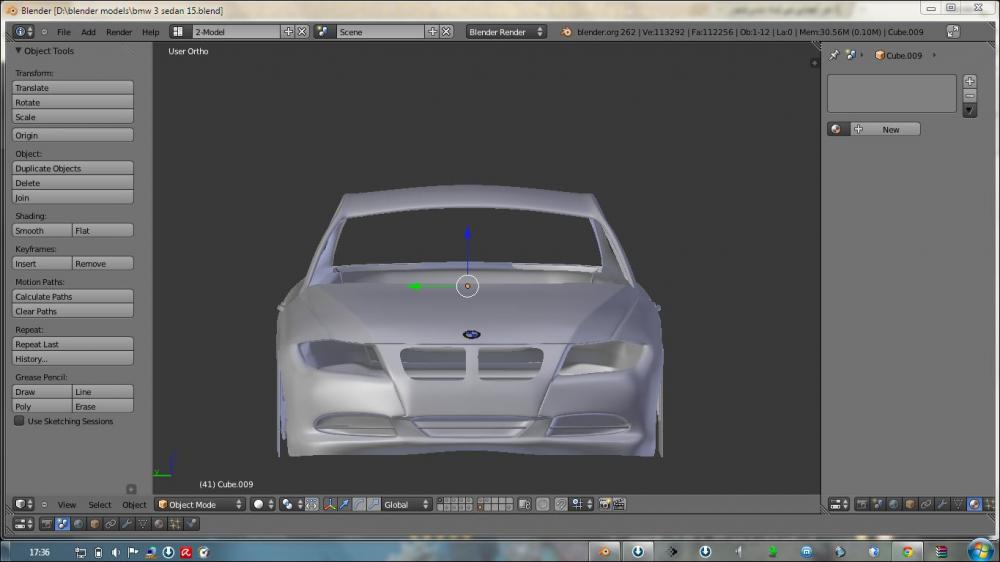The image size is (1000, 562).
Task: Toggle Flat shading for the object
Action: pos(103,231)
